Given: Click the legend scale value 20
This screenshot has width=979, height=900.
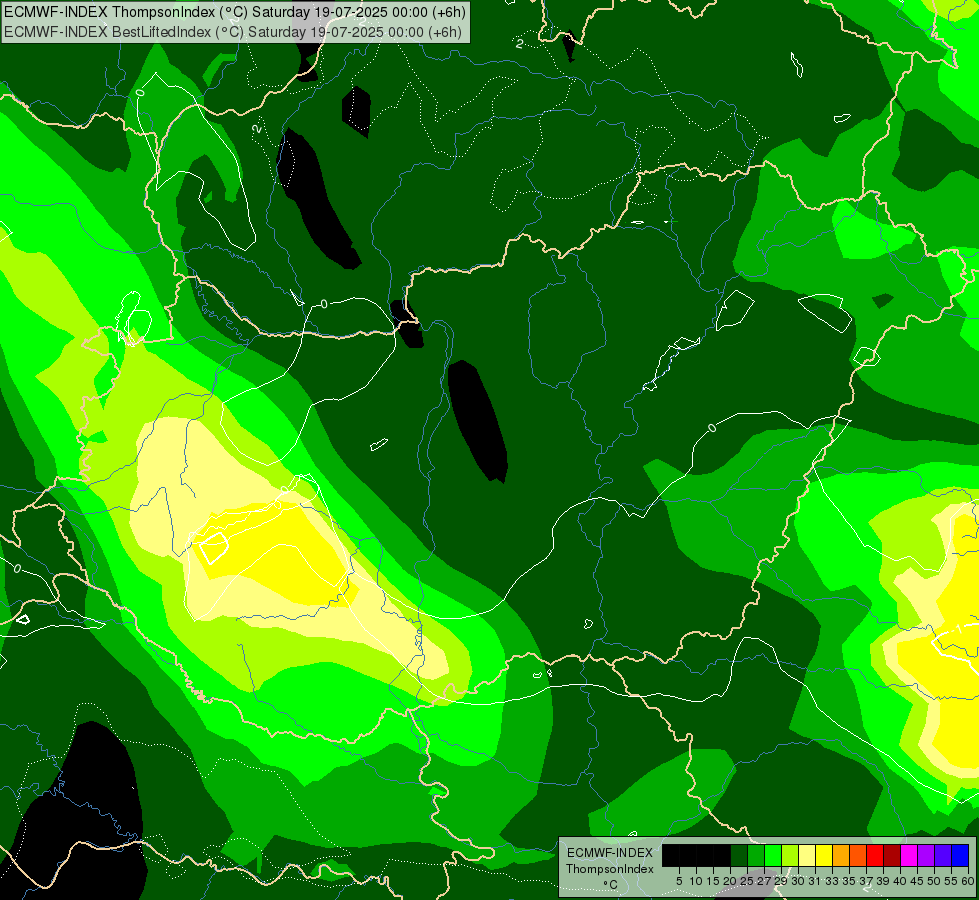Looking at the screenshot, I should point(731,881).
